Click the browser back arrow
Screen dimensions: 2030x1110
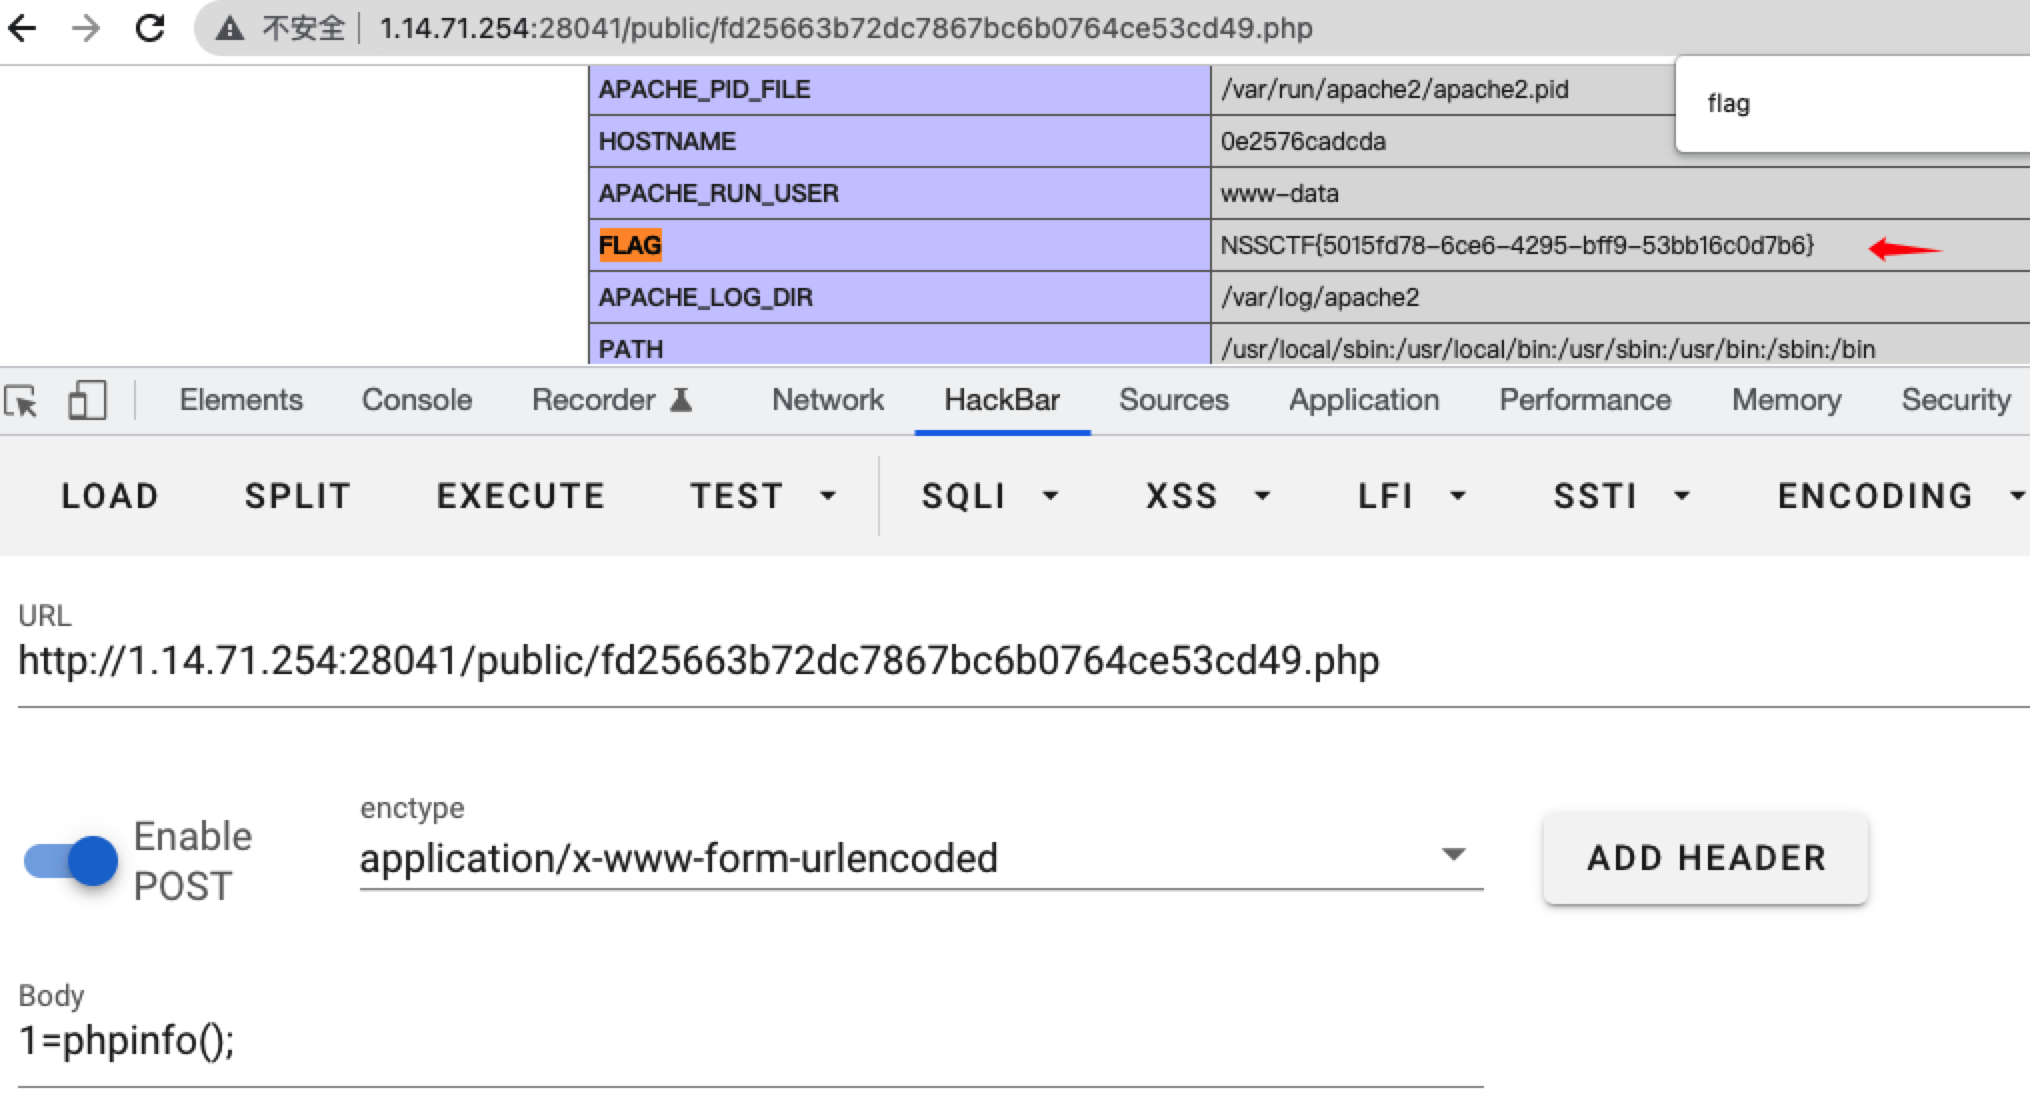(x=22, y=28)
